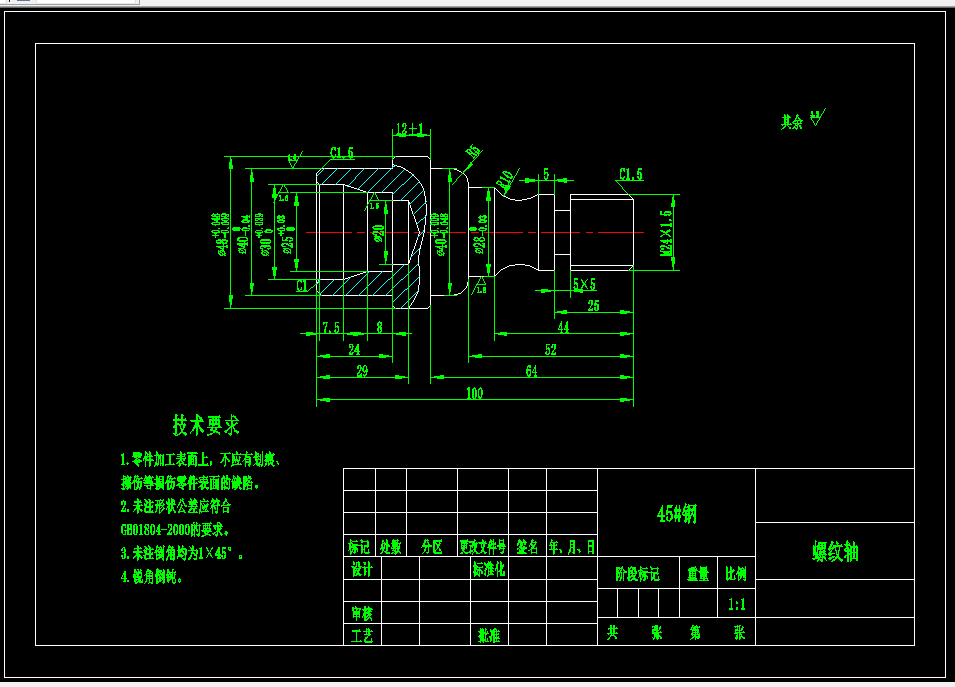Select the 批准 cell
The width and height of the screenshot is (955, 687).
pyautogui.click(x=488, y=635)
